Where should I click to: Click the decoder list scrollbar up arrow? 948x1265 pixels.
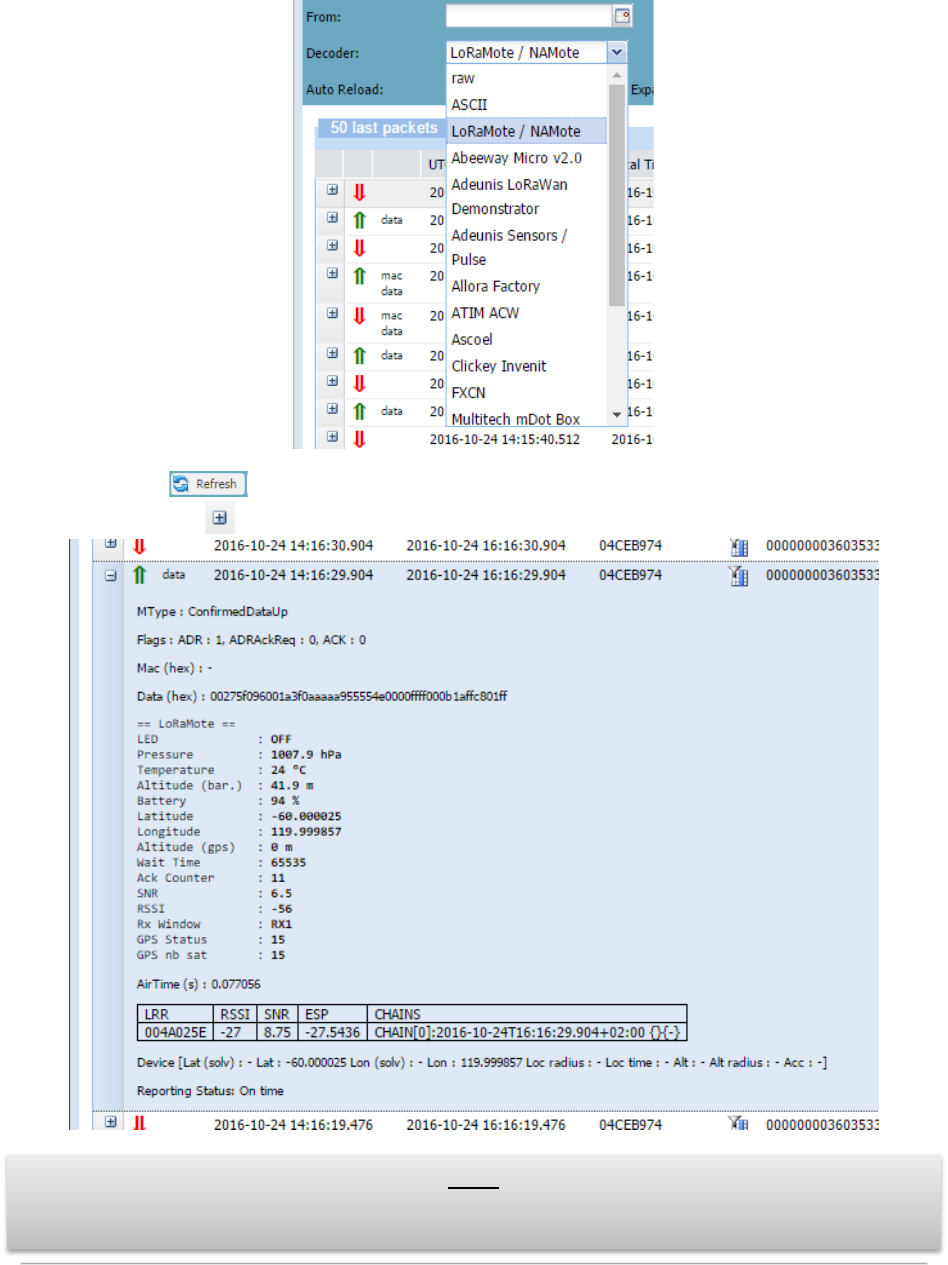click(x=617, y=74)
